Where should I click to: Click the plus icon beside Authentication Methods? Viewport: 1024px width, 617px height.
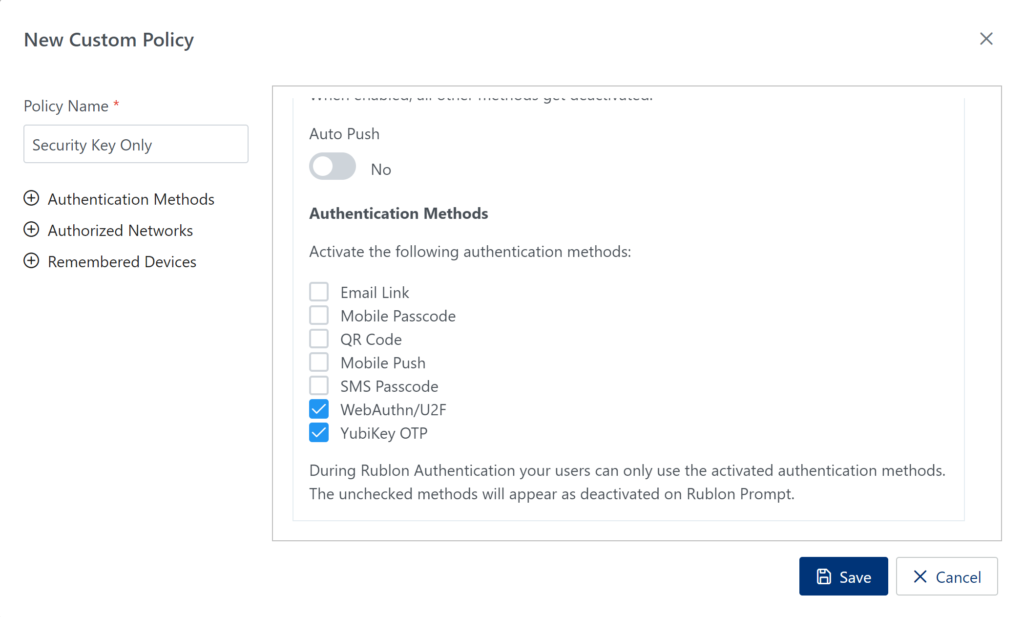click(30, 199)
